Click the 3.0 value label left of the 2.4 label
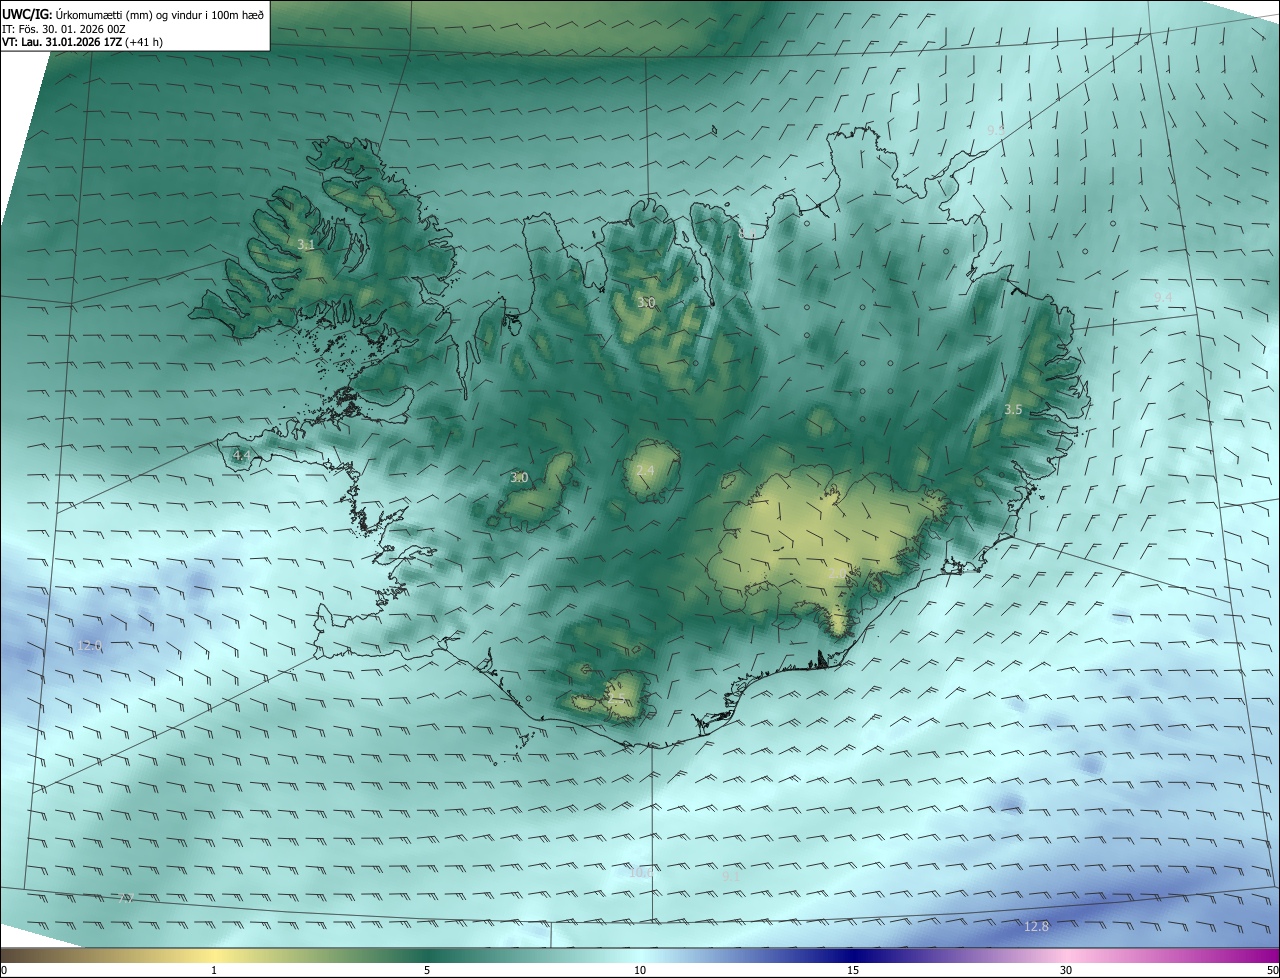Viewport: 1280px width, 978px height. tap(519, 478)
